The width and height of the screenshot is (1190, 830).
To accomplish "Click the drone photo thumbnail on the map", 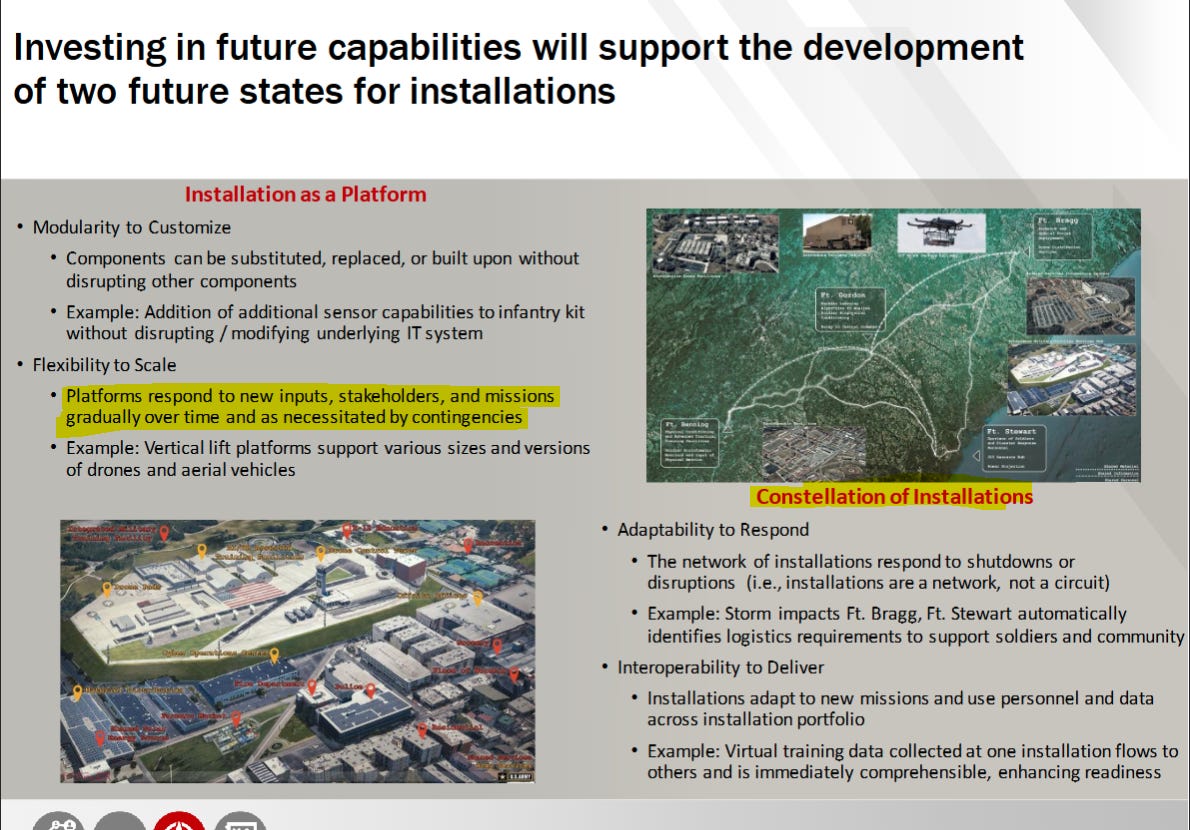I will coord(941,232).
